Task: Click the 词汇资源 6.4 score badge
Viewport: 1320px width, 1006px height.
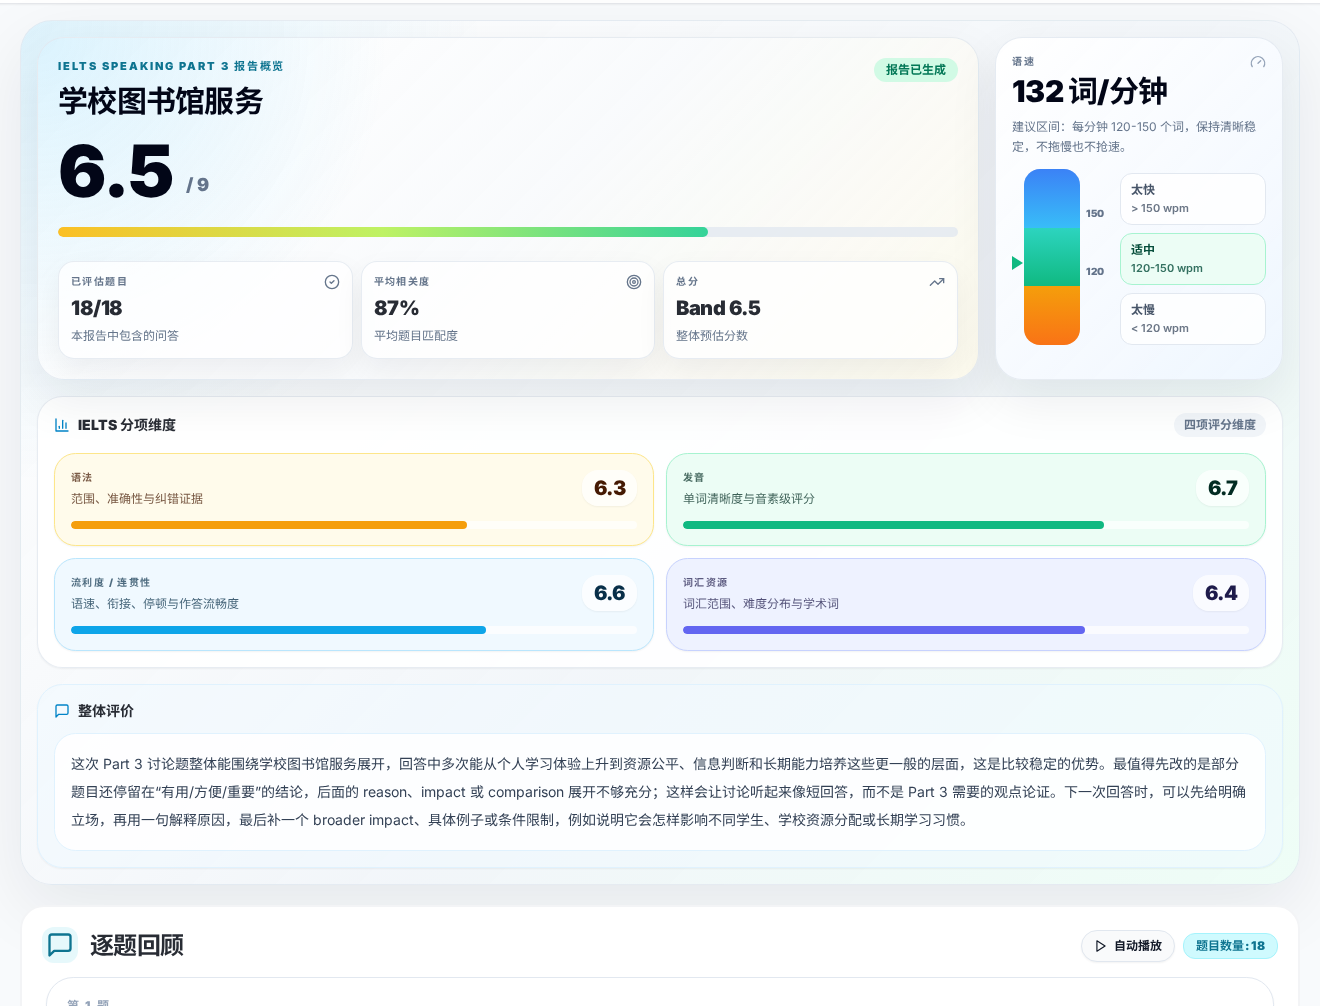Action: (1221, 593)
